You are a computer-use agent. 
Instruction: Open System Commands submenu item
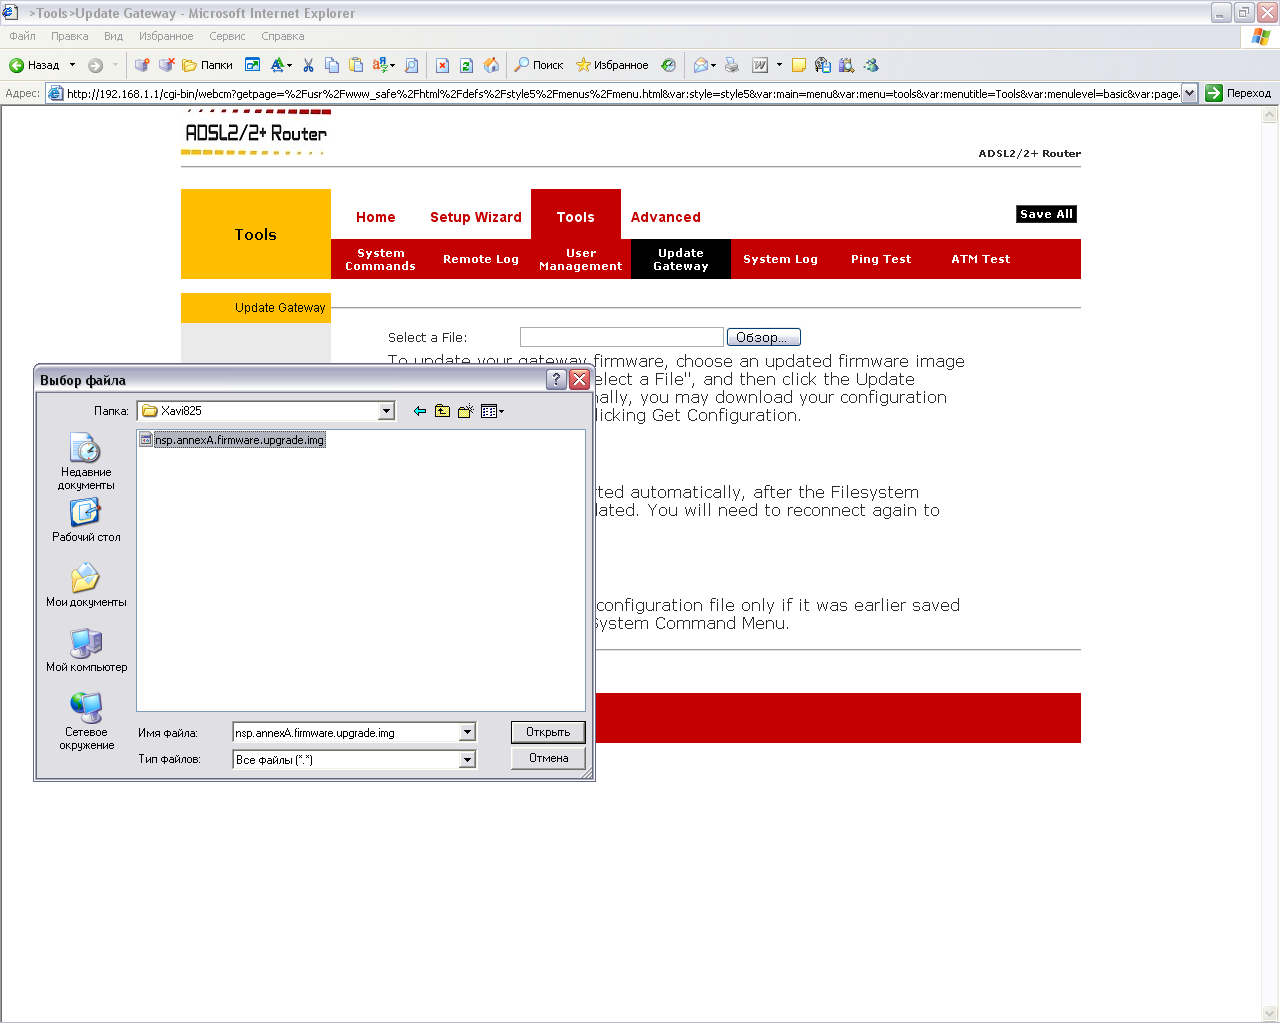click(381, 259)
